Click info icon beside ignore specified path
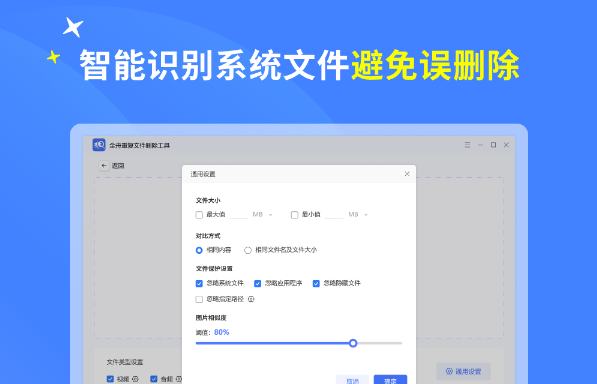The height and width of the screenshot is (384, 597). (251, 299)
